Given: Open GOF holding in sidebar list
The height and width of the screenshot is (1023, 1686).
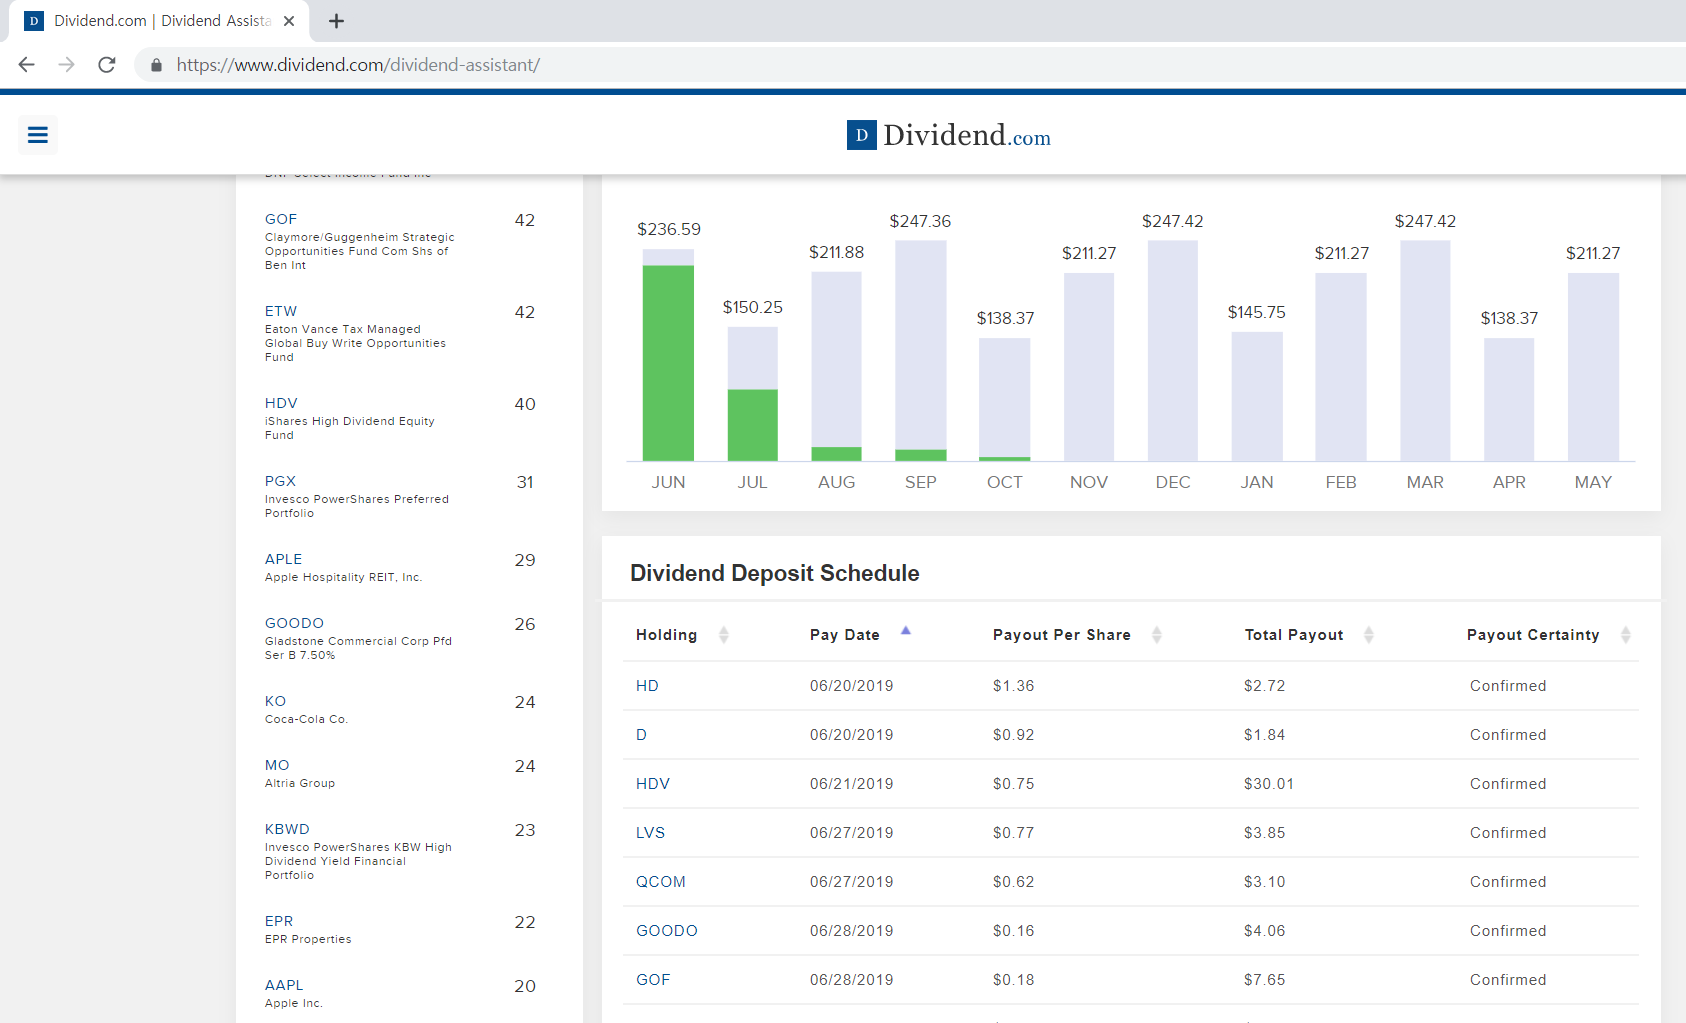Looking at the screenshot, I should pyautogui.click(x=281, y=219).
